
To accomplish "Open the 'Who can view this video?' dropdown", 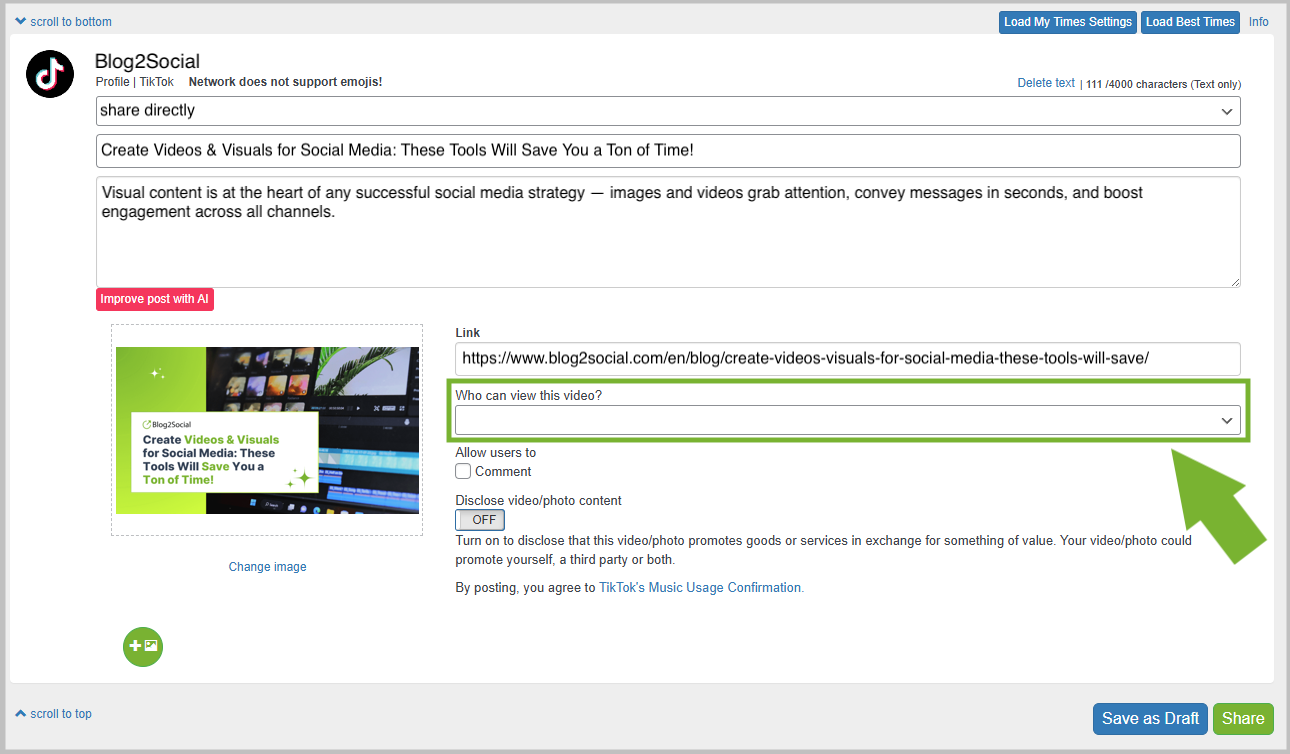I will 847,420.
